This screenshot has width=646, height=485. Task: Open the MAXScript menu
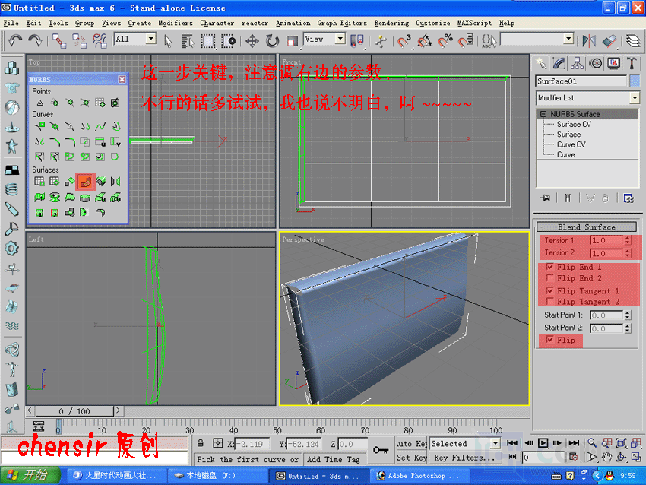[474, 23]
